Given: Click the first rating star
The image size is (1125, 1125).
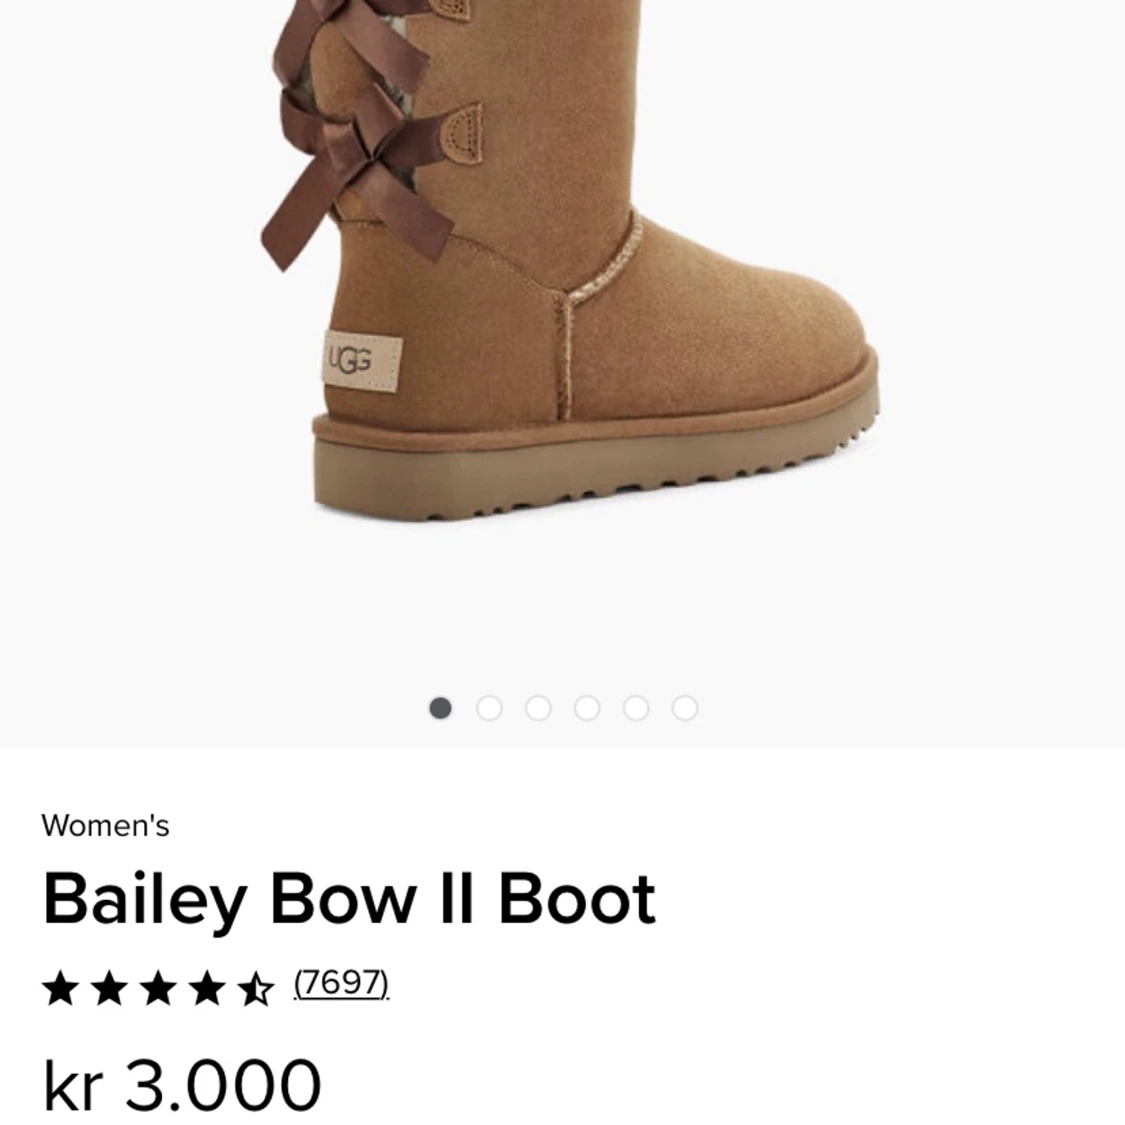Looking at the screenshot, I should pyautogui.click(x=61, y=988).
